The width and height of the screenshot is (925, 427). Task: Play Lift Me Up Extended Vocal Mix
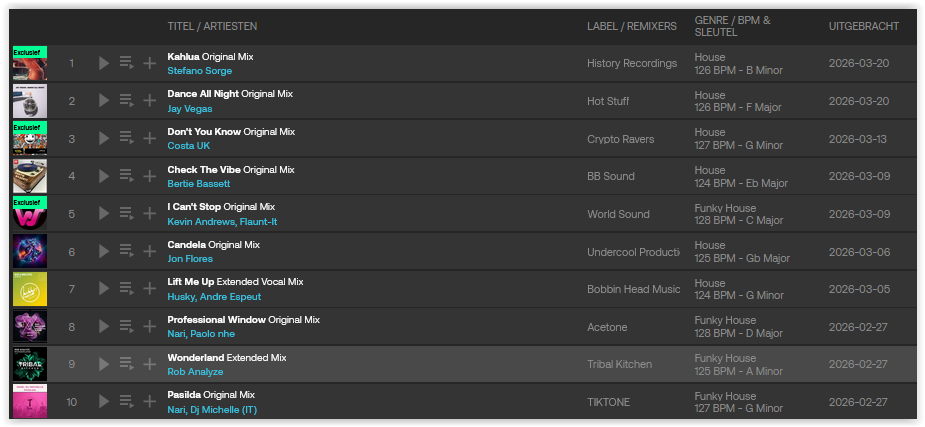(x=104, y=289)
